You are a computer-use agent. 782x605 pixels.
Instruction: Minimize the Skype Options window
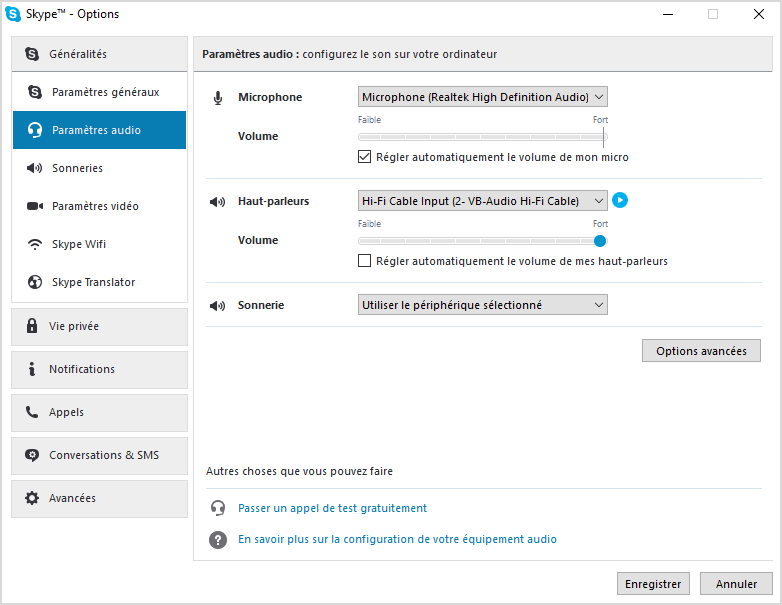(x=668, y=14)
